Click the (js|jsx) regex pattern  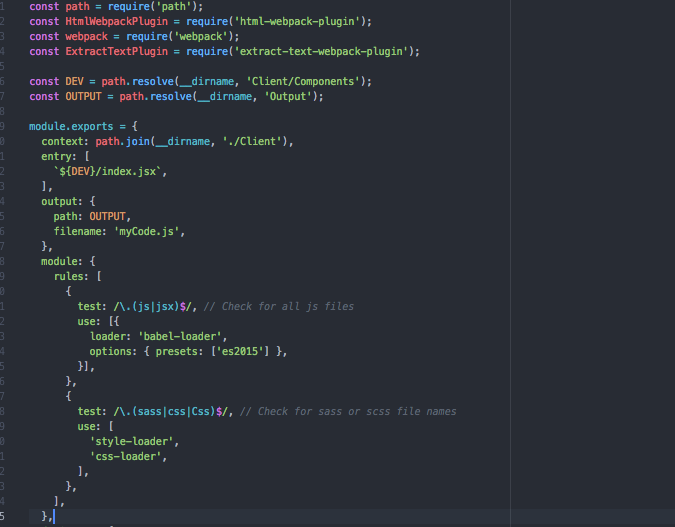[155, 307]
